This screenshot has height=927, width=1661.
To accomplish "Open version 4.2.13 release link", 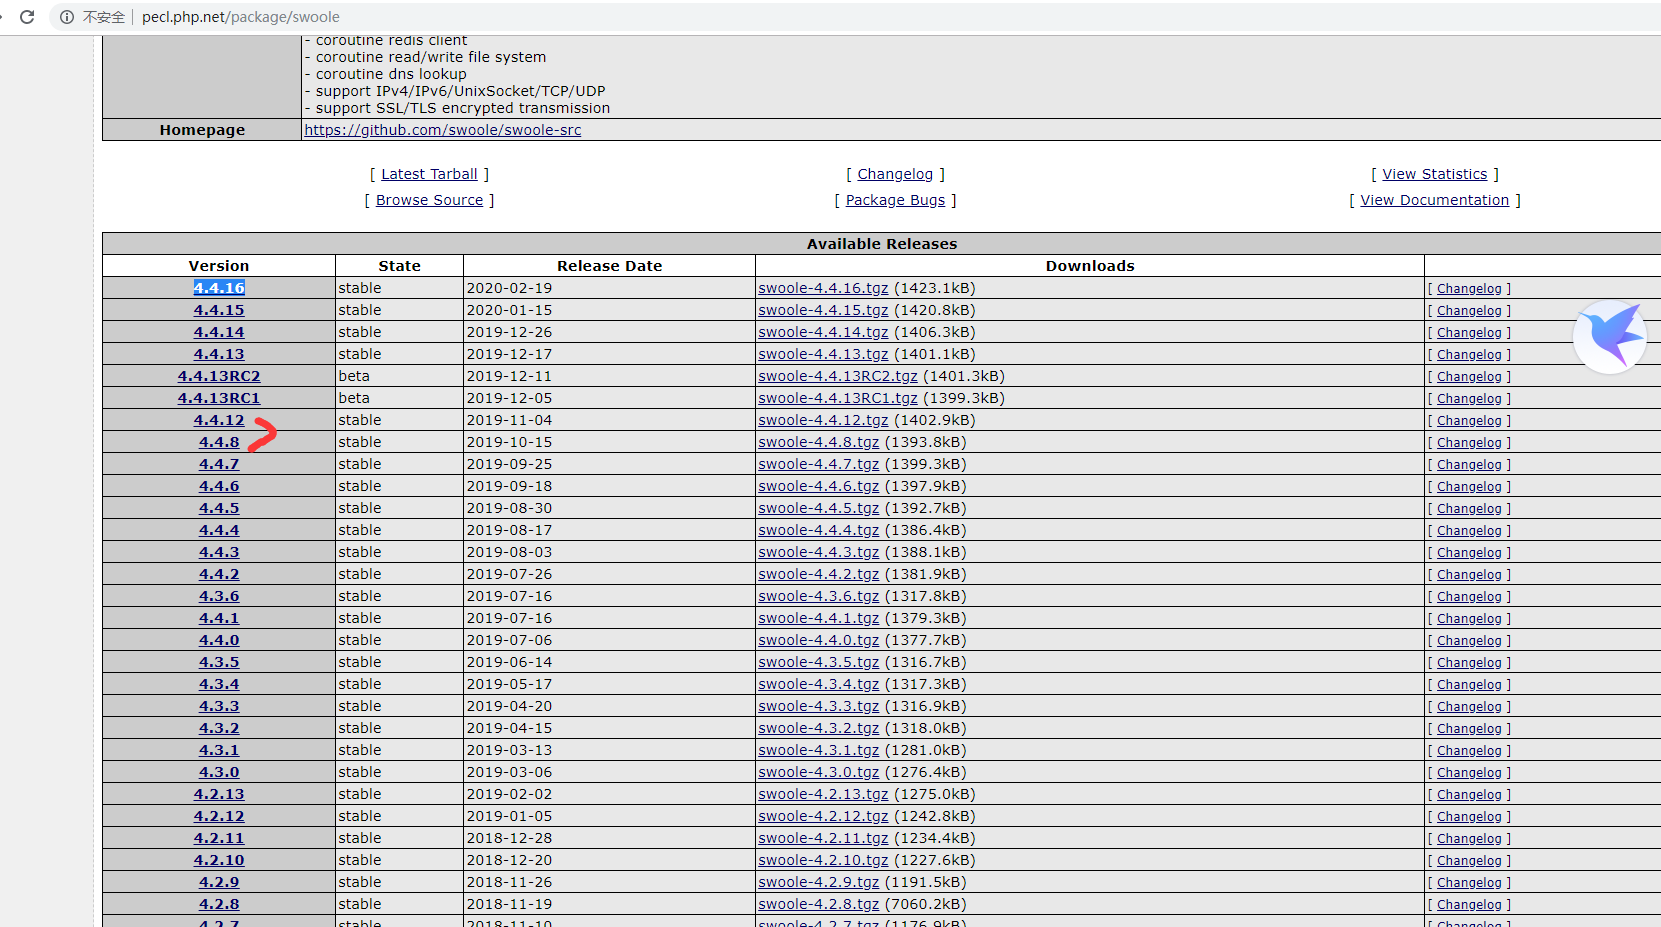I will pyautogui.click(x=219, y=794).
